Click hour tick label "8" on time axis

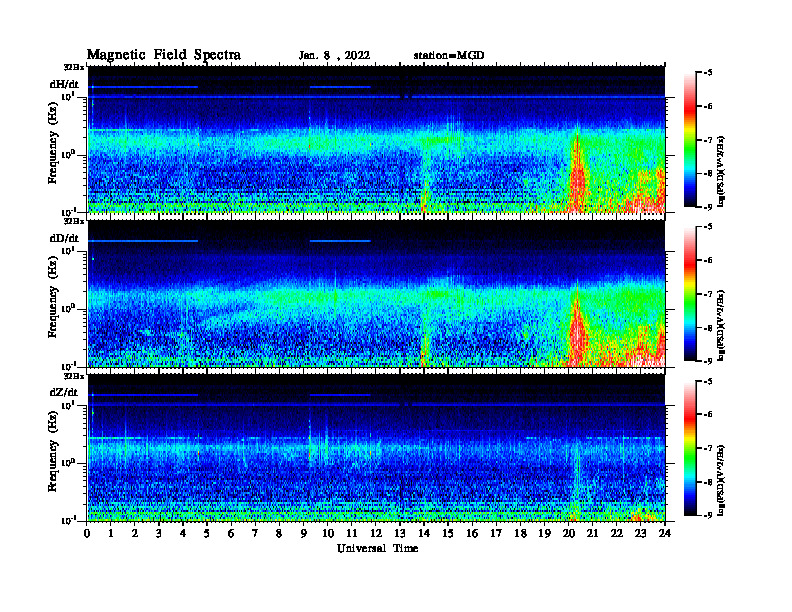[x=279, y=533]
